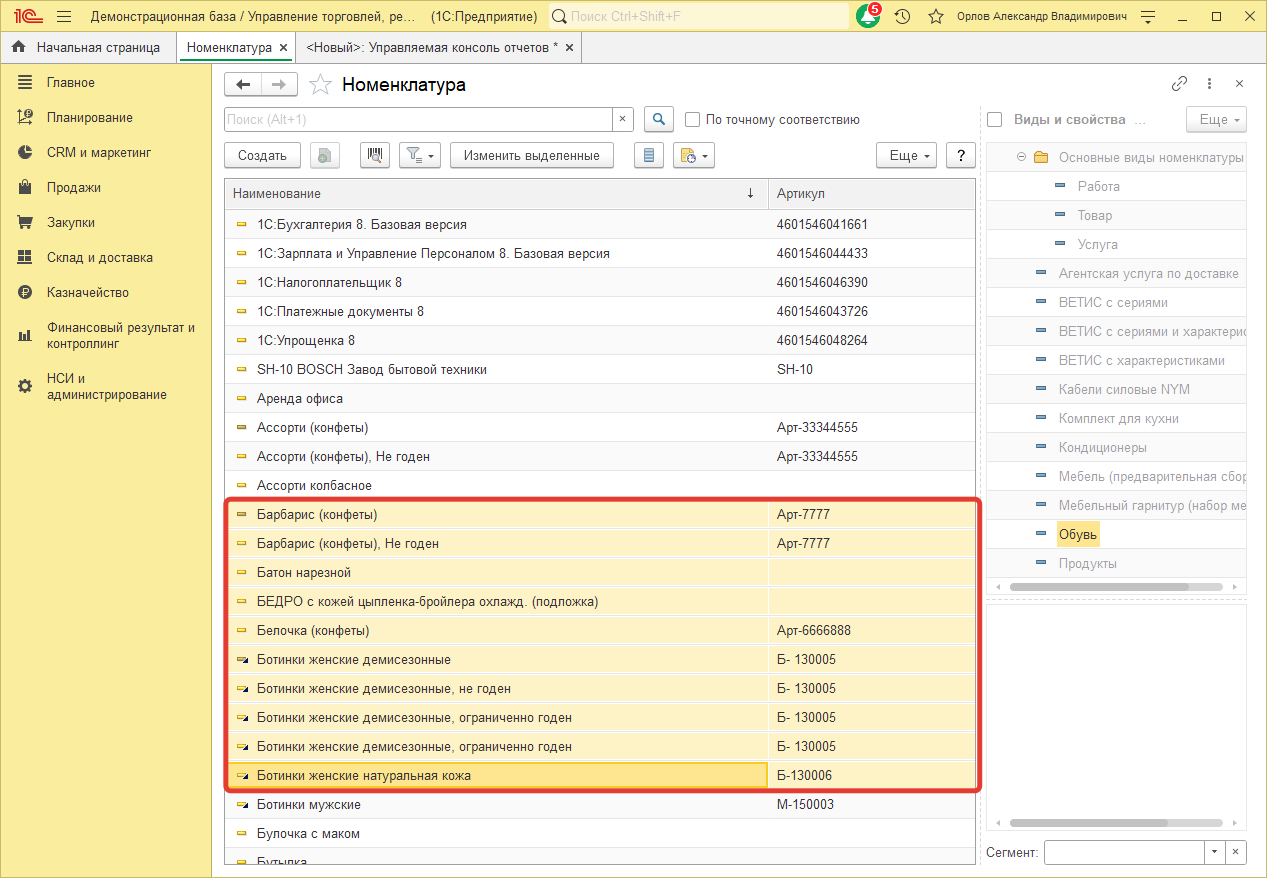
Task: Open the history clock icon
Action: (x=902, y=17)
